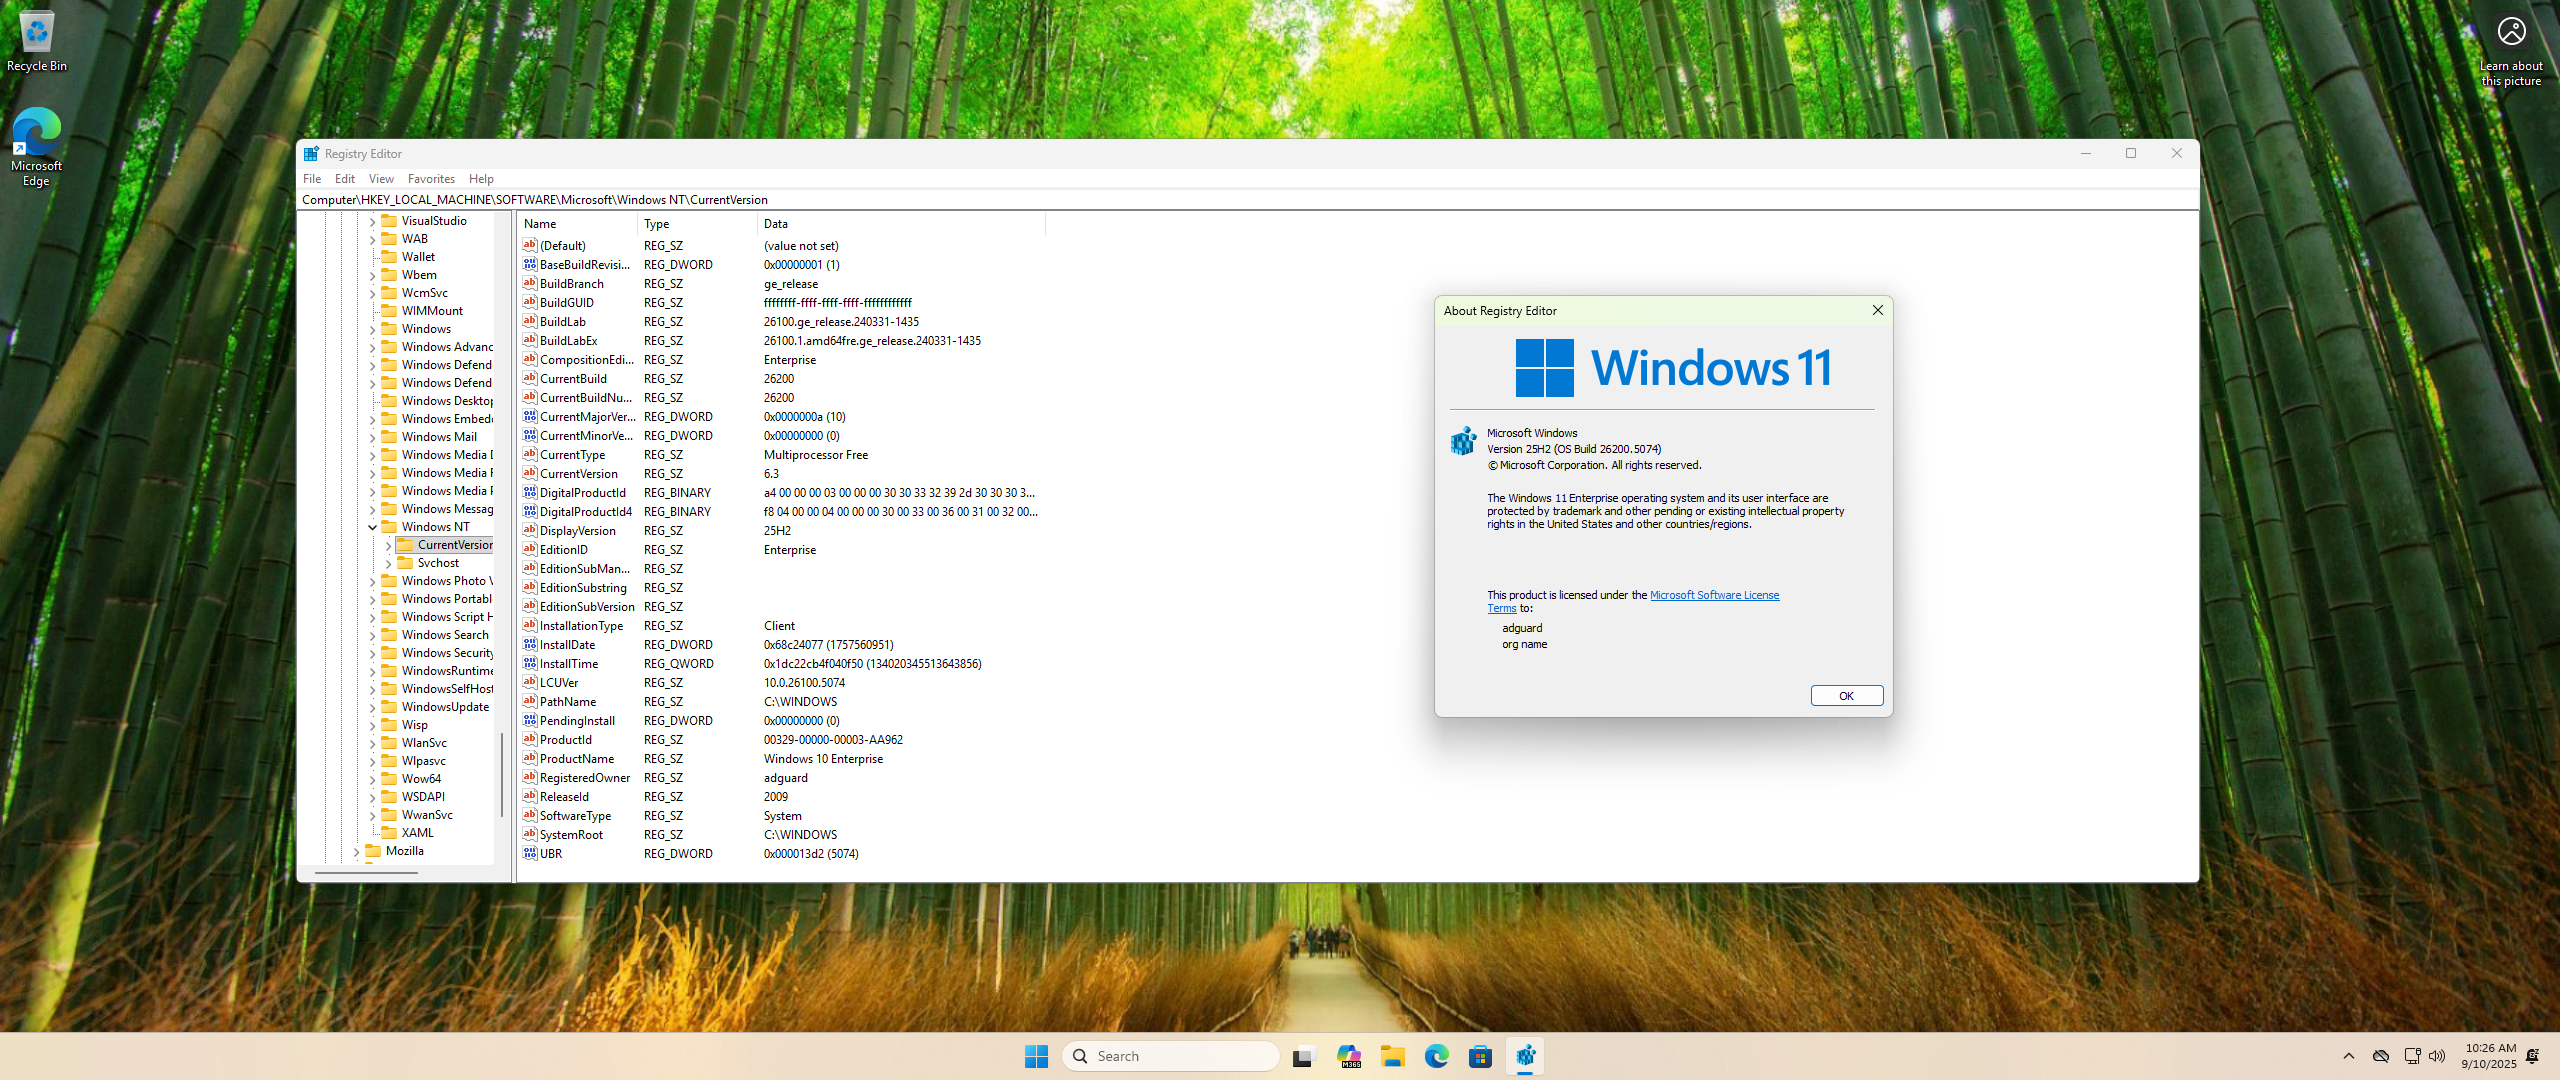Click the icon of the UBR value
Screen dimensions: 2560x1080
click(530, 854)
